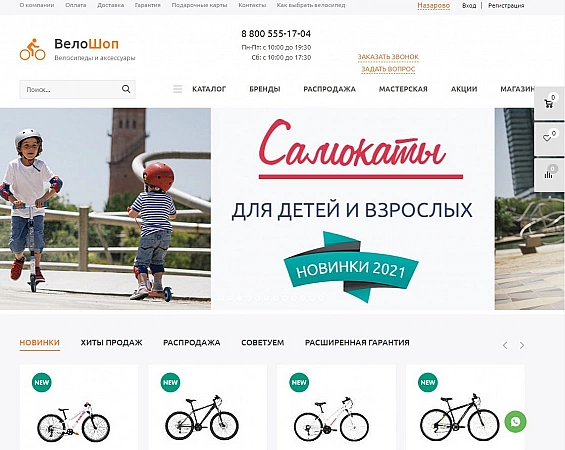This screenshot has height=450, width=565.
Task: Click the ЗАКАЗАТЬ ЗВОНОК link
Action: [x=388, y=57]
